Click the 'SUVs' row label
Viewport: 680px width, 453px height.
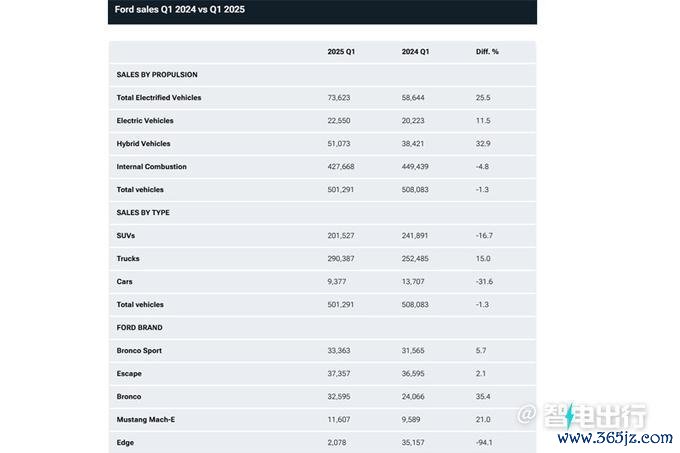(x=126, y=235)
